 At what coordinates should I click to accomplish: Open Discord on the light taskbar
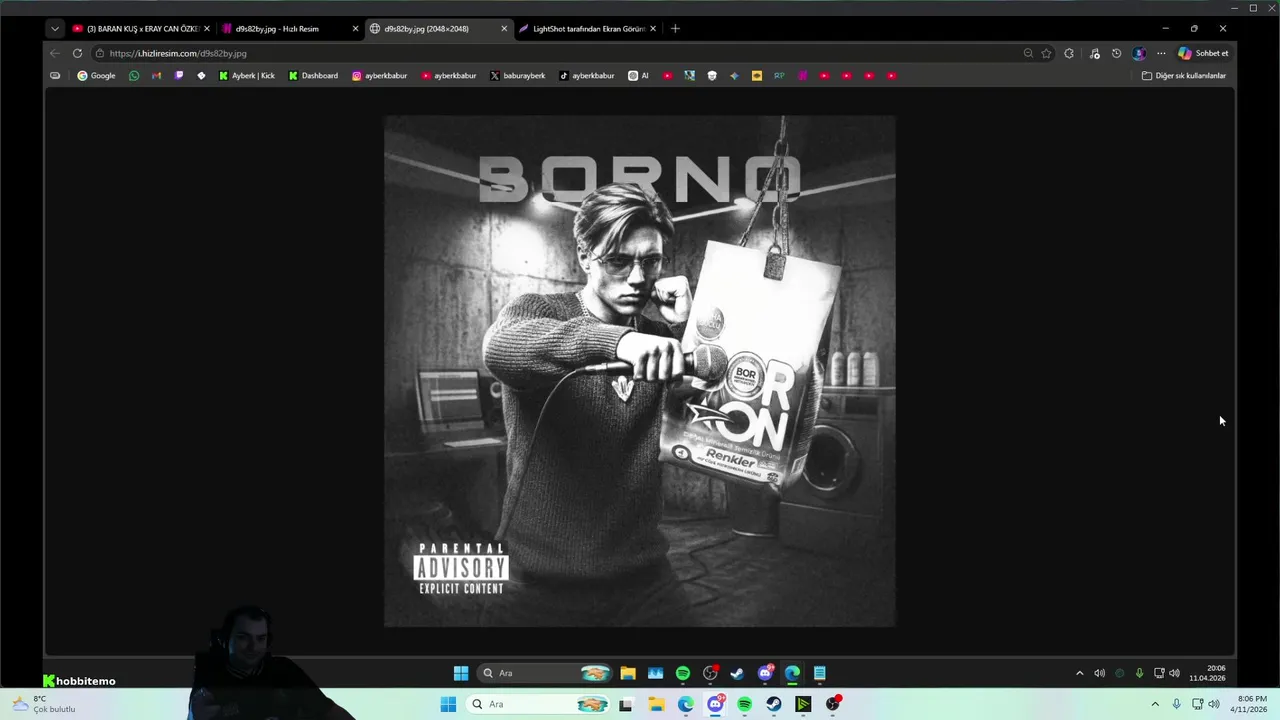pyautogui.click(x=716, y=704)
